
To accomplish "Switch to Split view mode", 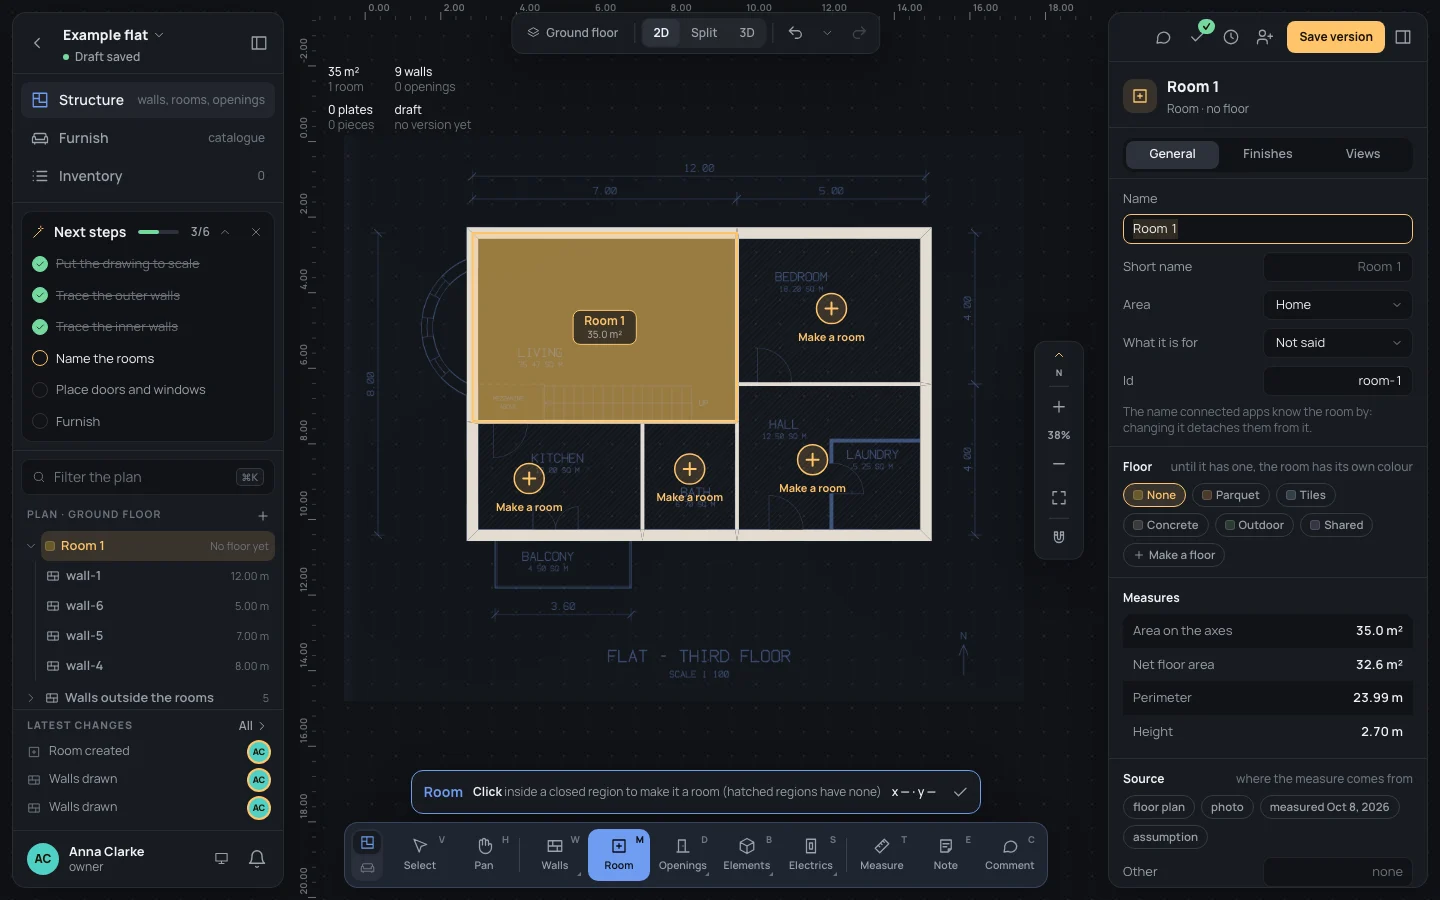I will click(x=704, y=33).
